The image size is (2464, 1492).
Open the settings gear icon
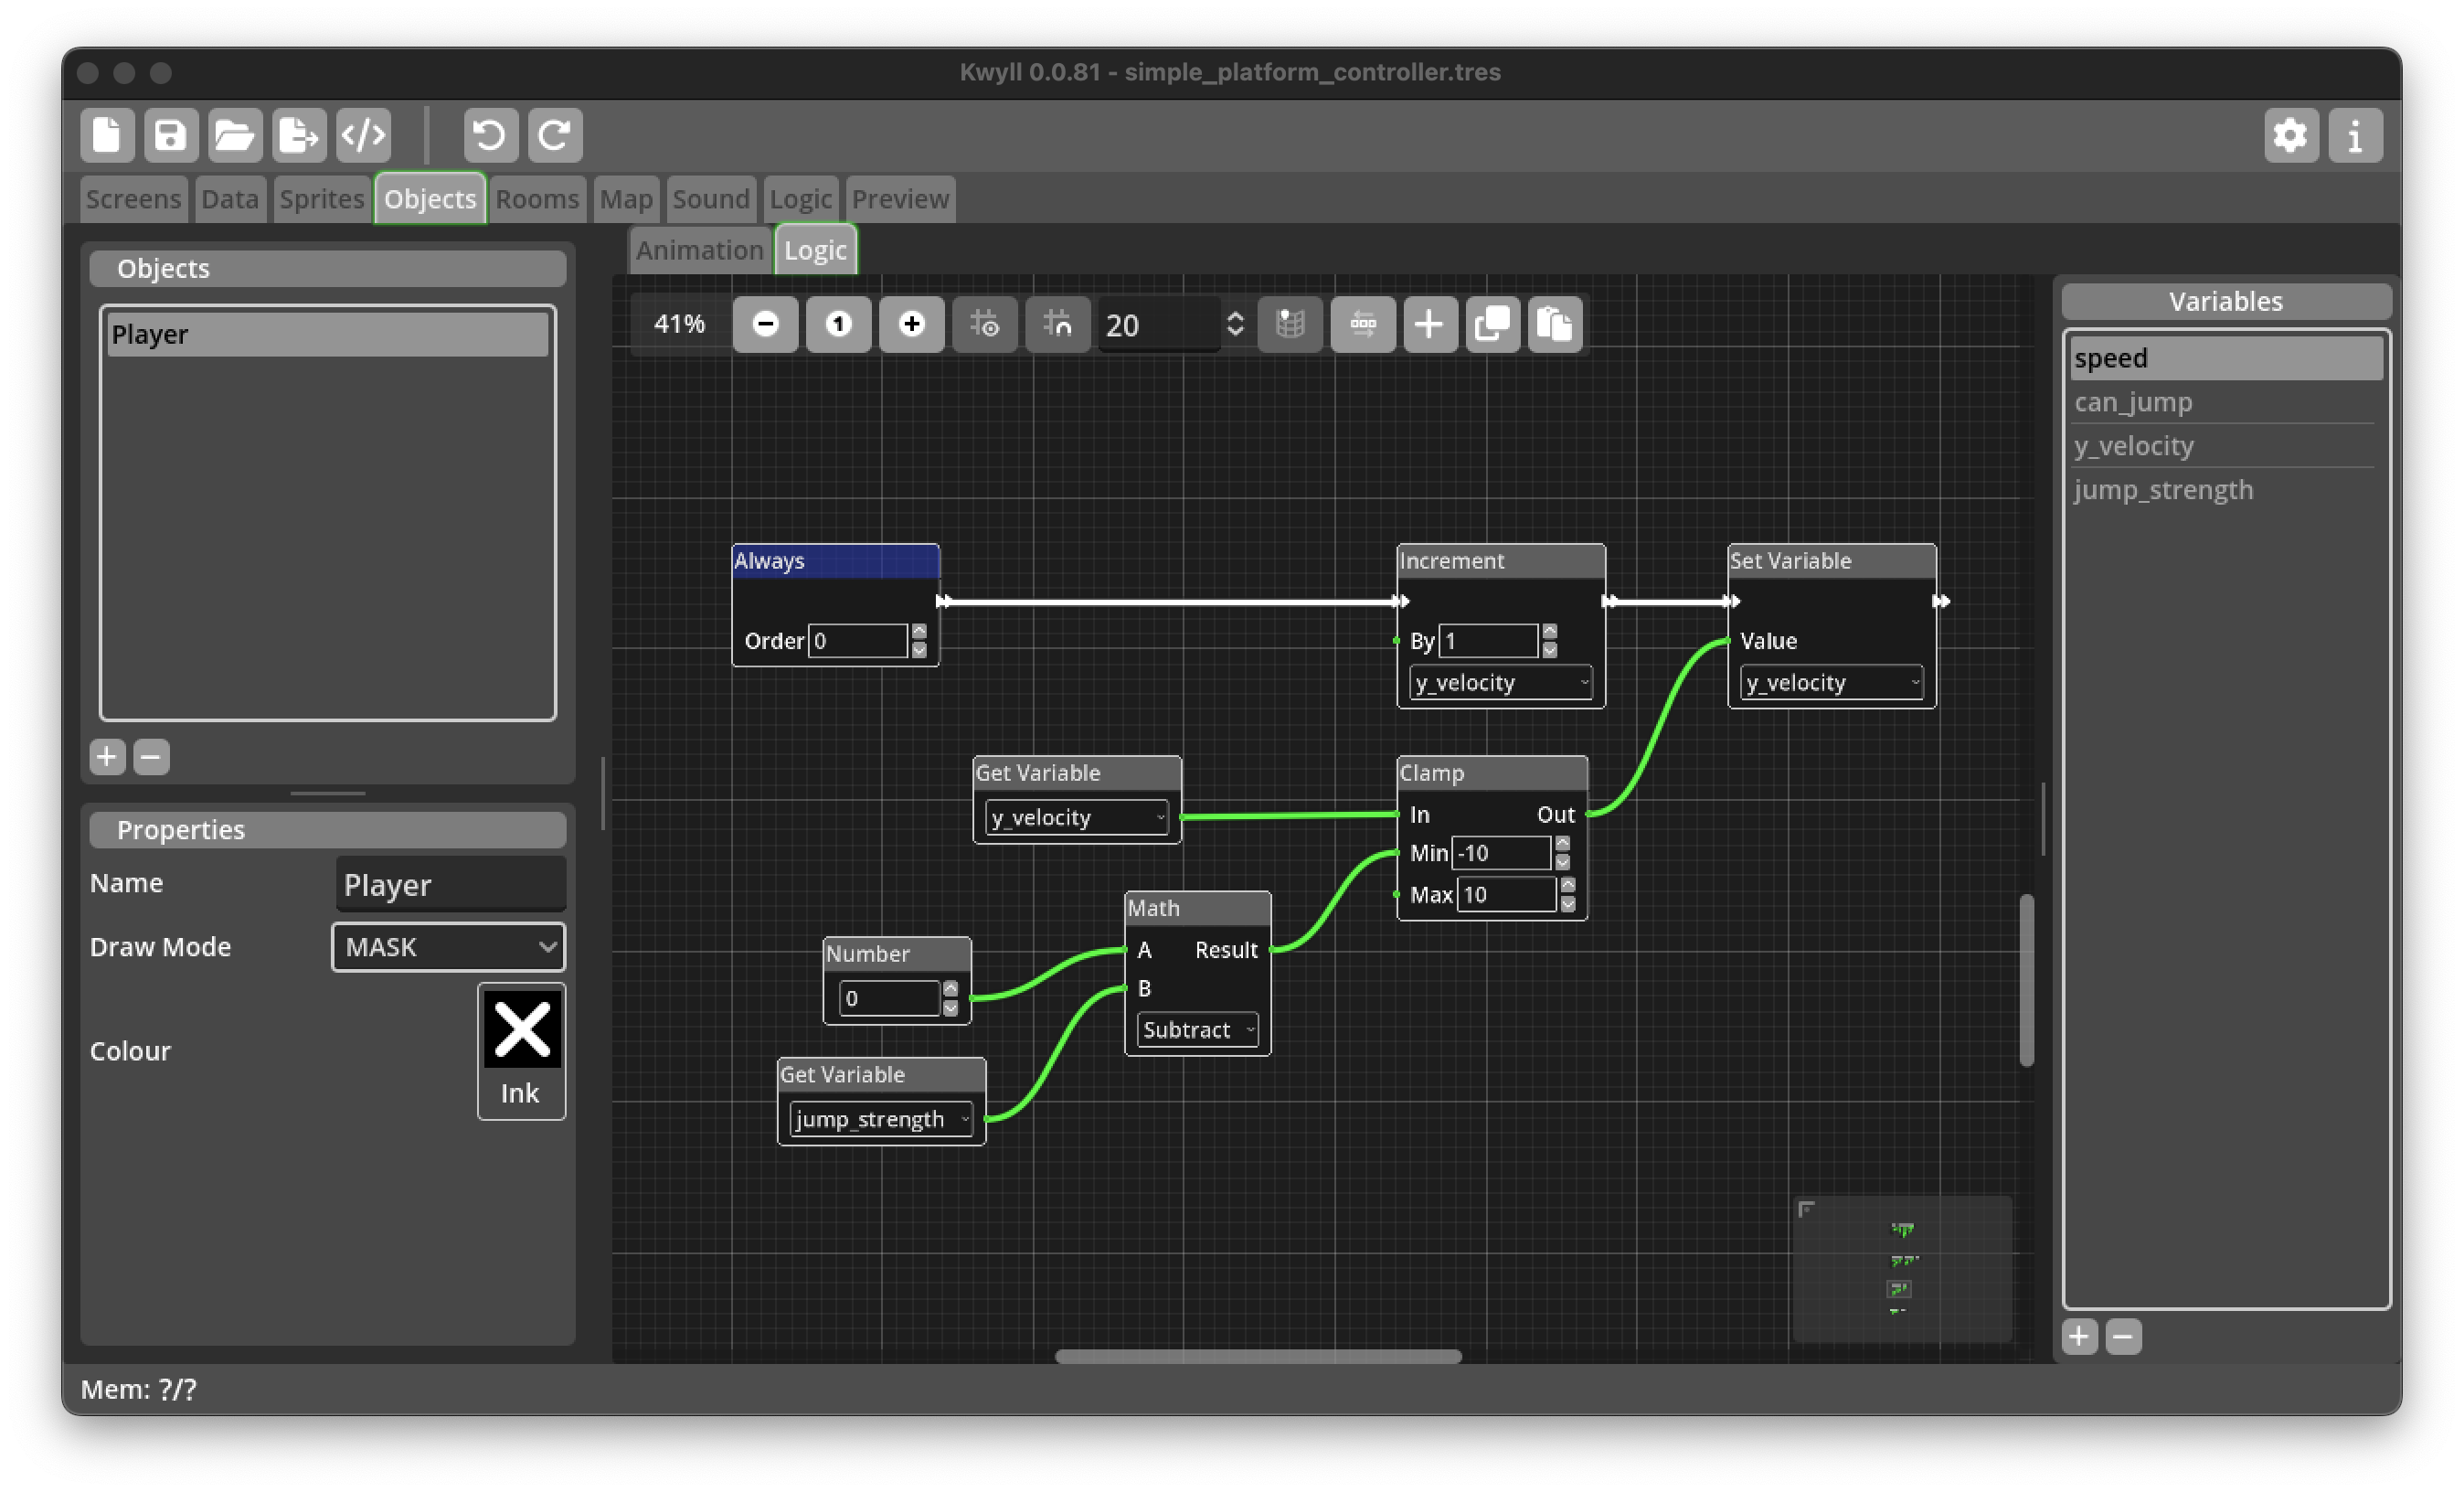(2290, 135)
